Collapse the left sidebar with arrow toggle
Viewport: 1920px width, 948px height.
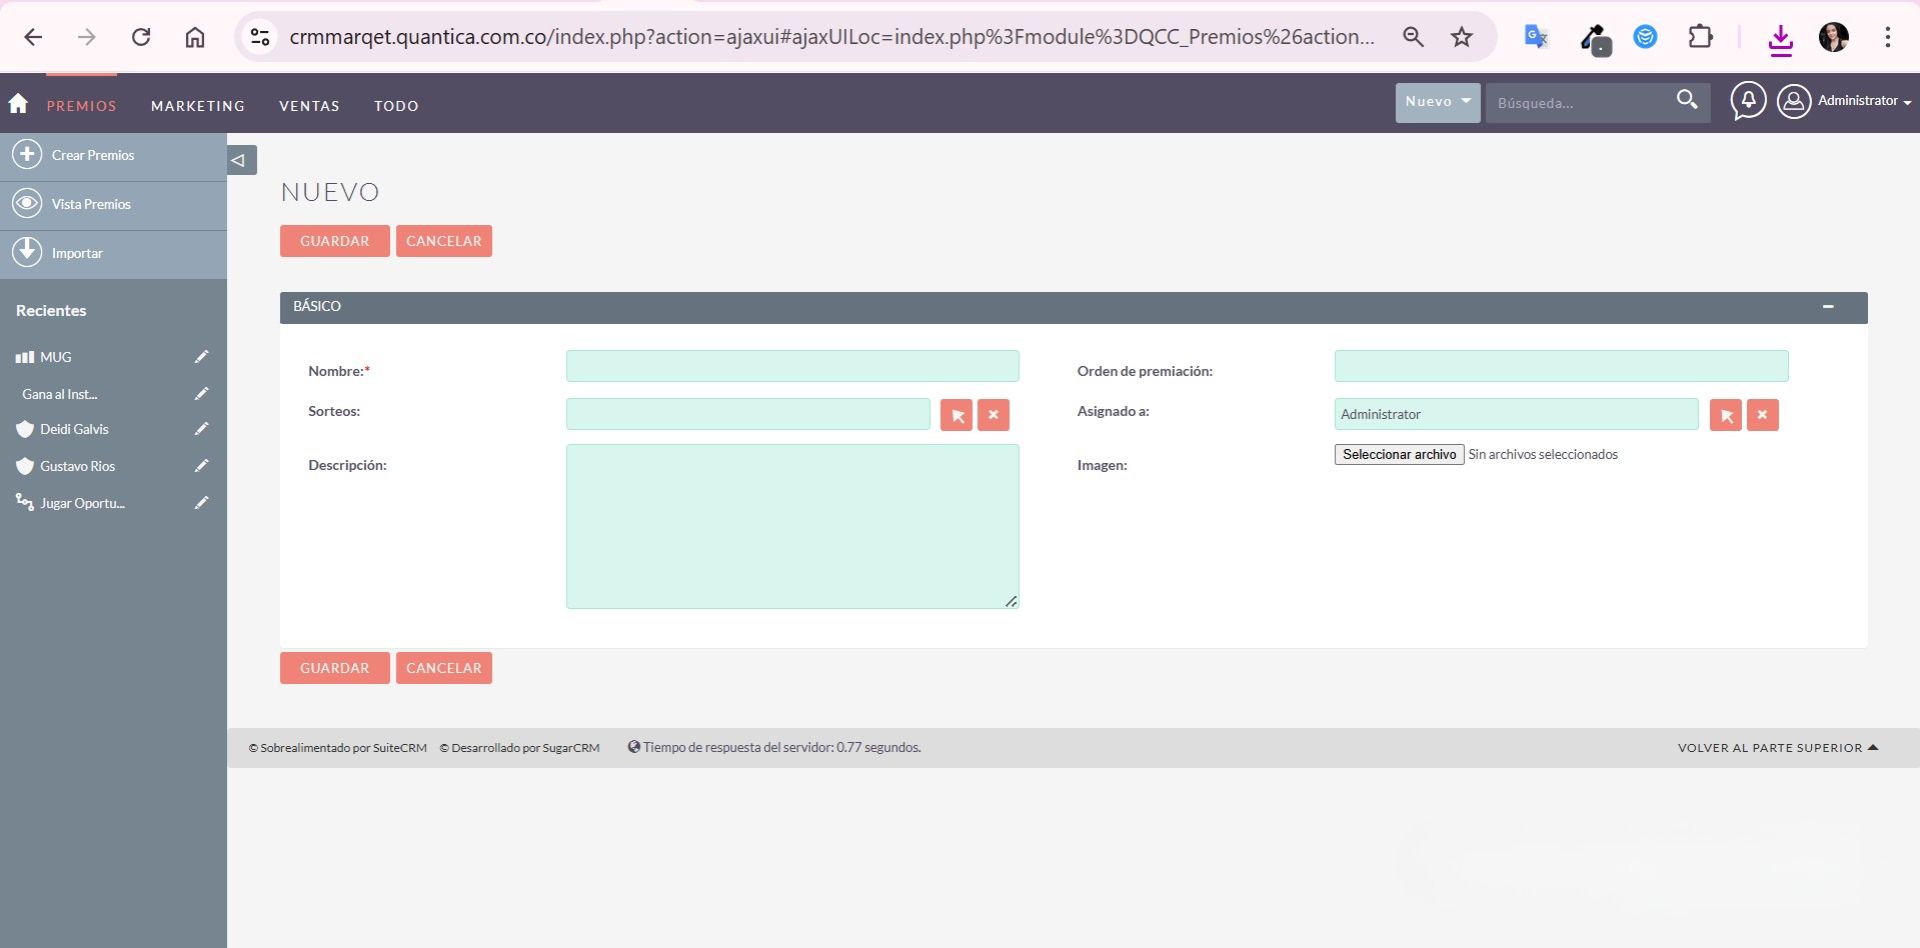coord(240,160)
